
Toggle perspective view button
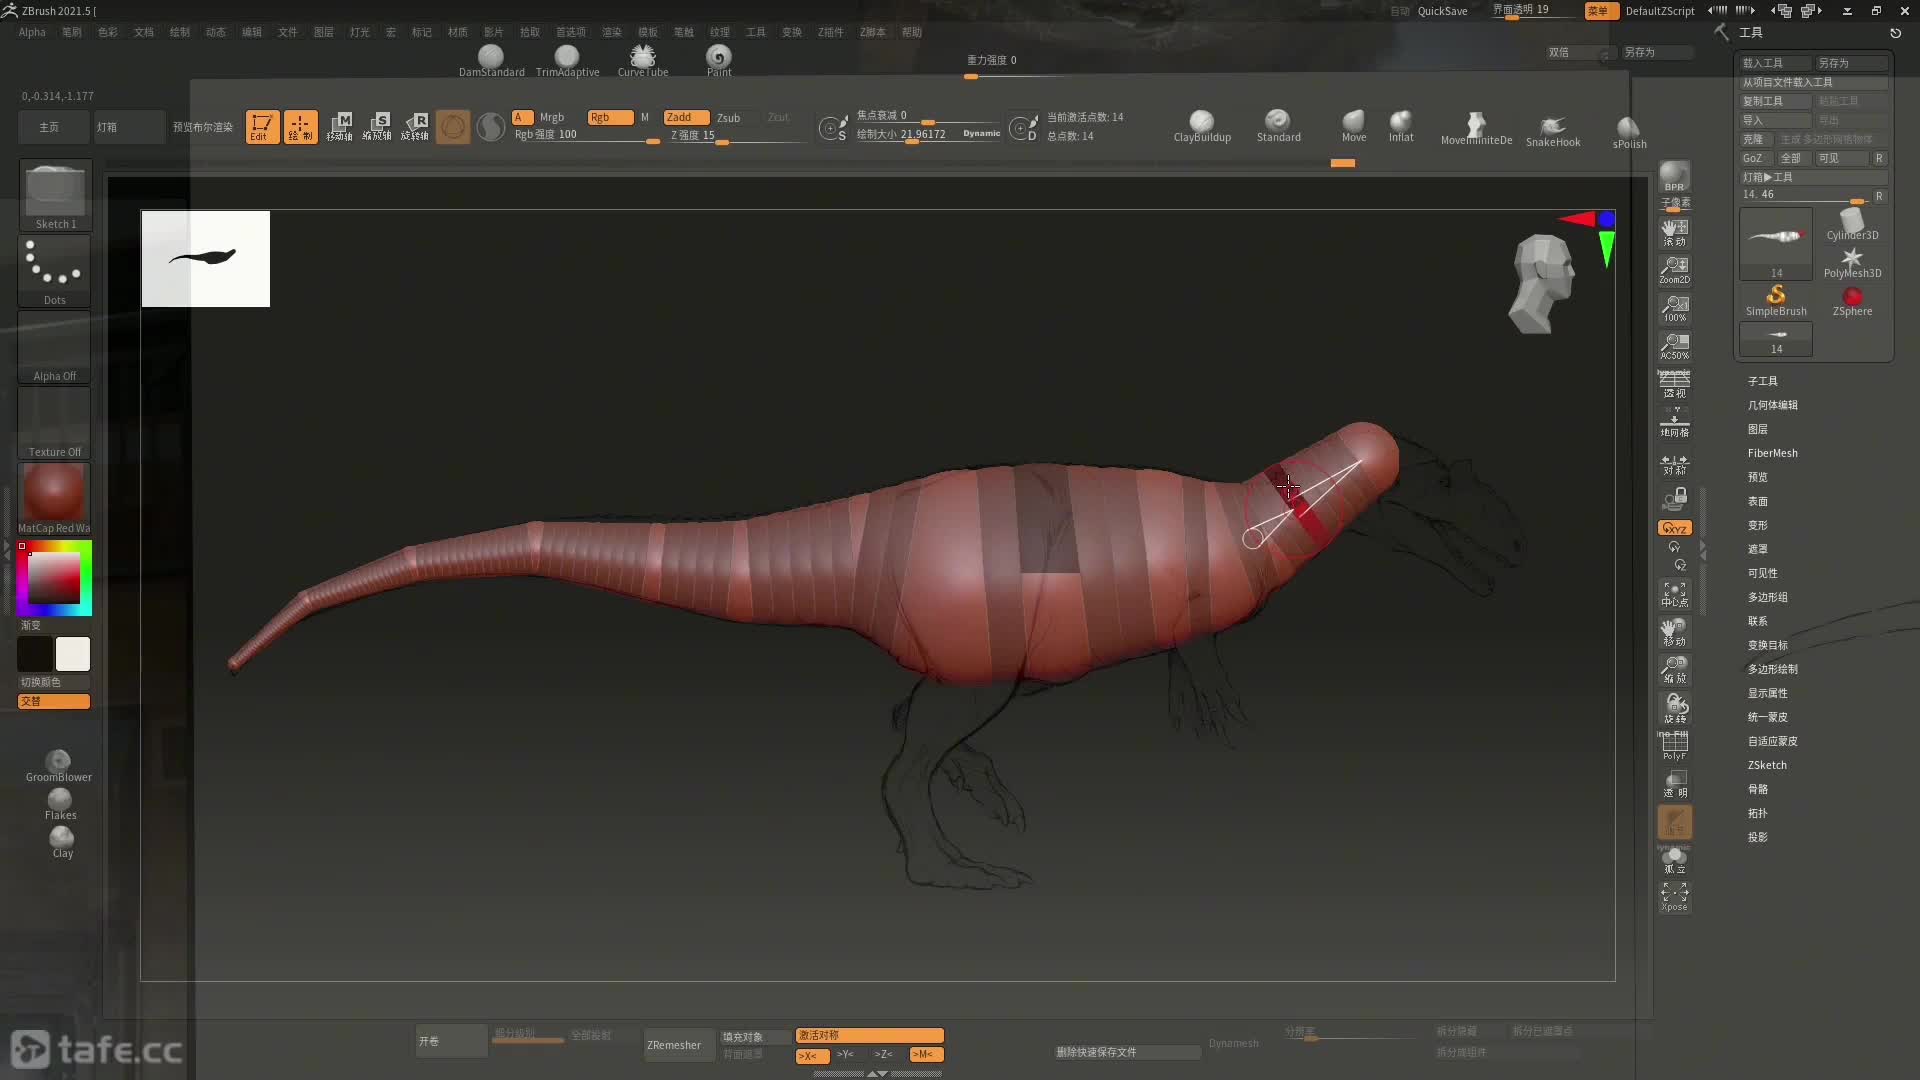[1674, 384]
